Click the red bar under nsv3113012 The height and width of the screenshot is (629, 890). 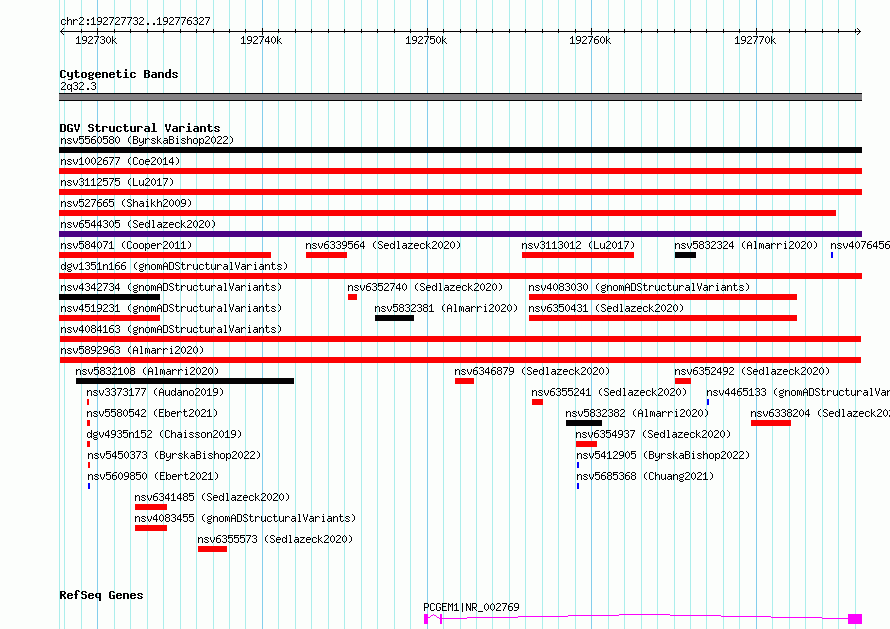pyautogui.click(x=578, y=255)
